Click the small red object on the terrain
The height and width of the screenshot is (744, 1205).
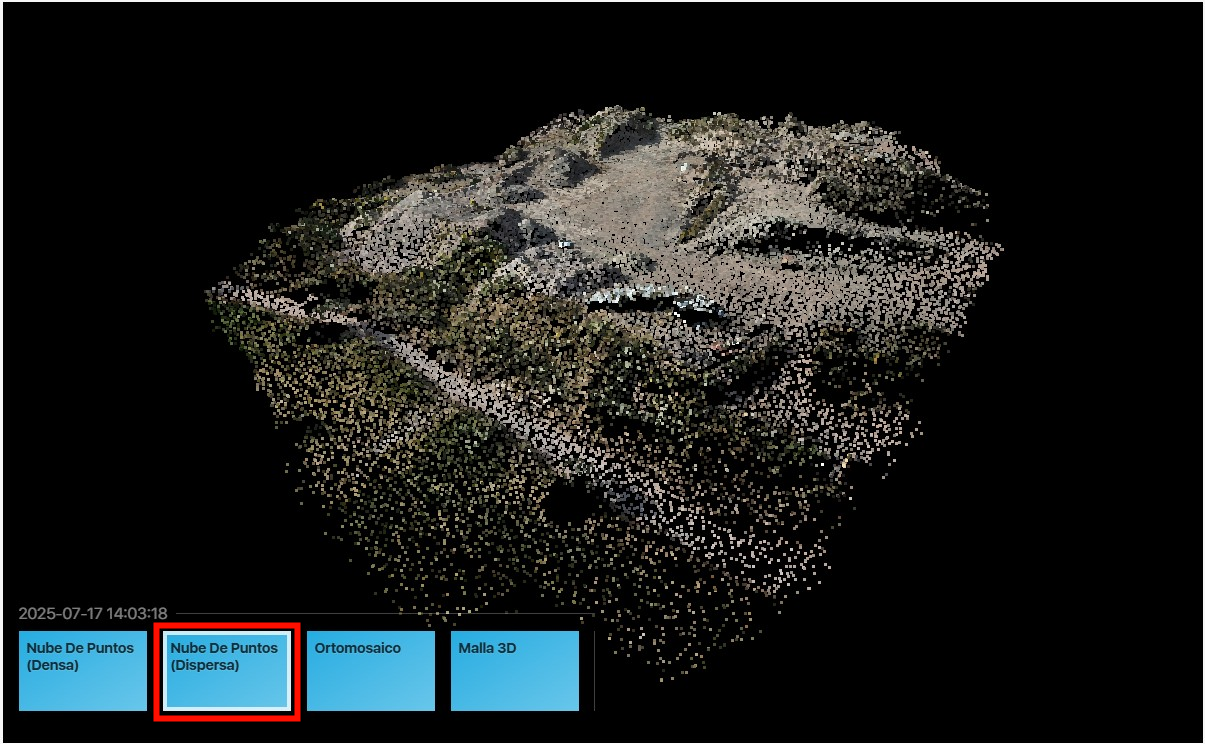[x=716, y=347]
